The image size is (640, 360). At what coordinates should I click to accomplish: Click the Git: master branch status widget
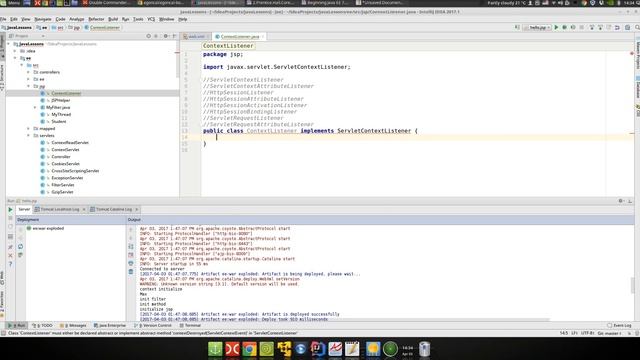[x=609, y=333]
